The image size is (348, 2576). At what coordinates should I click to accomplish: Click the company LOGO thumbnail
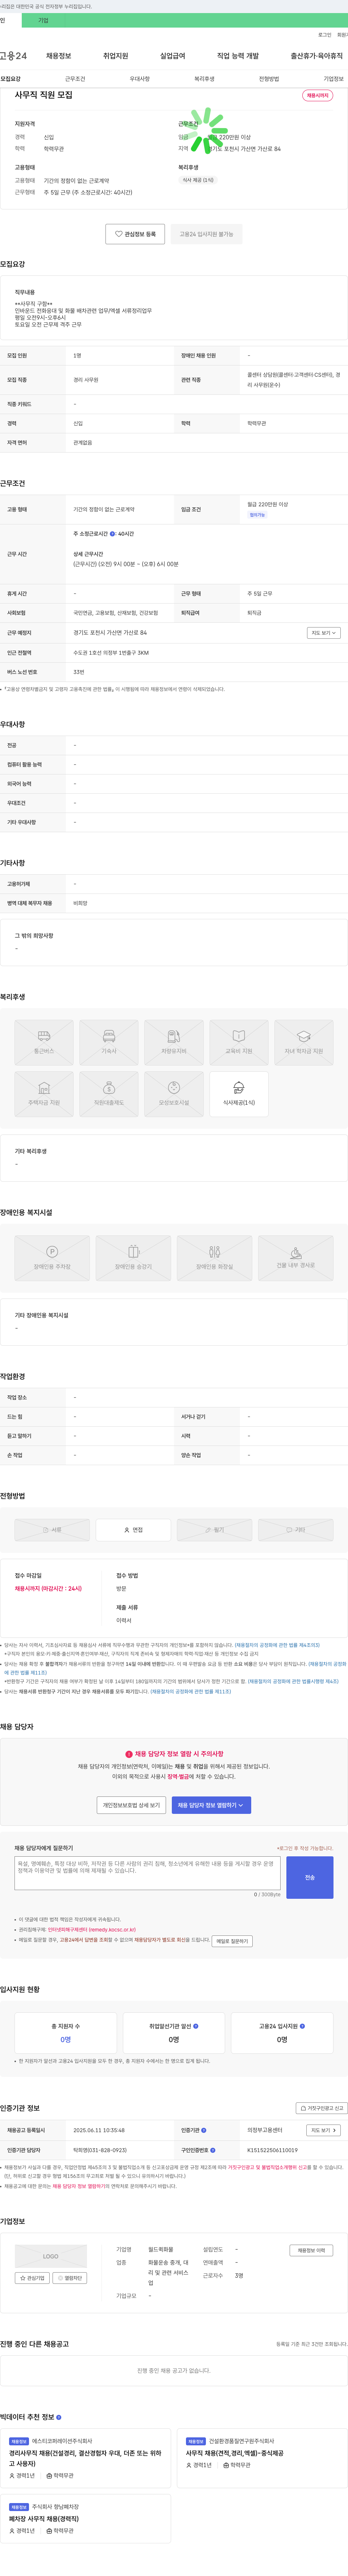coord(51,2256)
